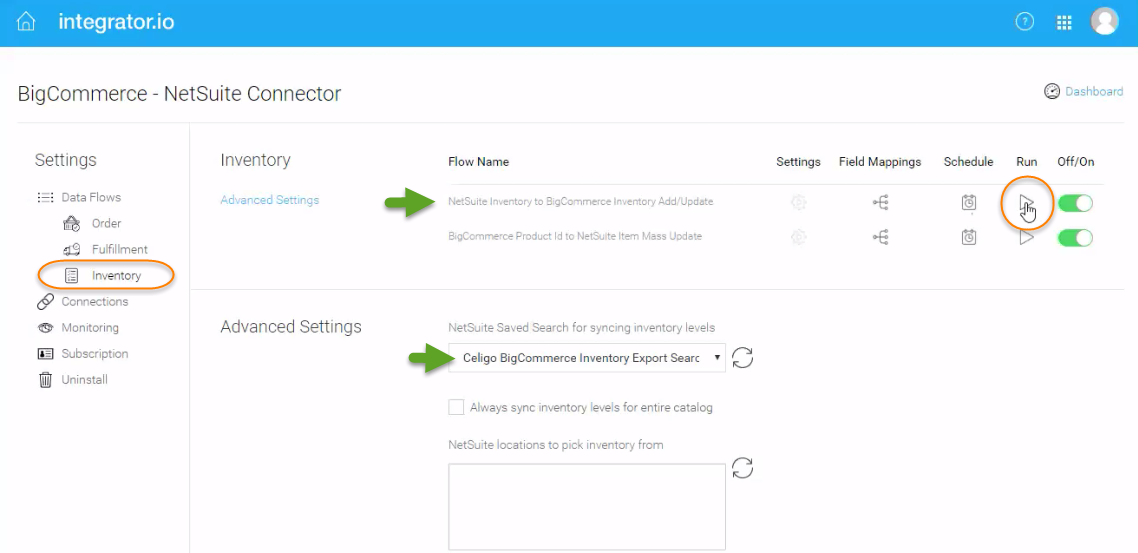Open settings gear for Product Id Mass Update flow

pos(798,237)
